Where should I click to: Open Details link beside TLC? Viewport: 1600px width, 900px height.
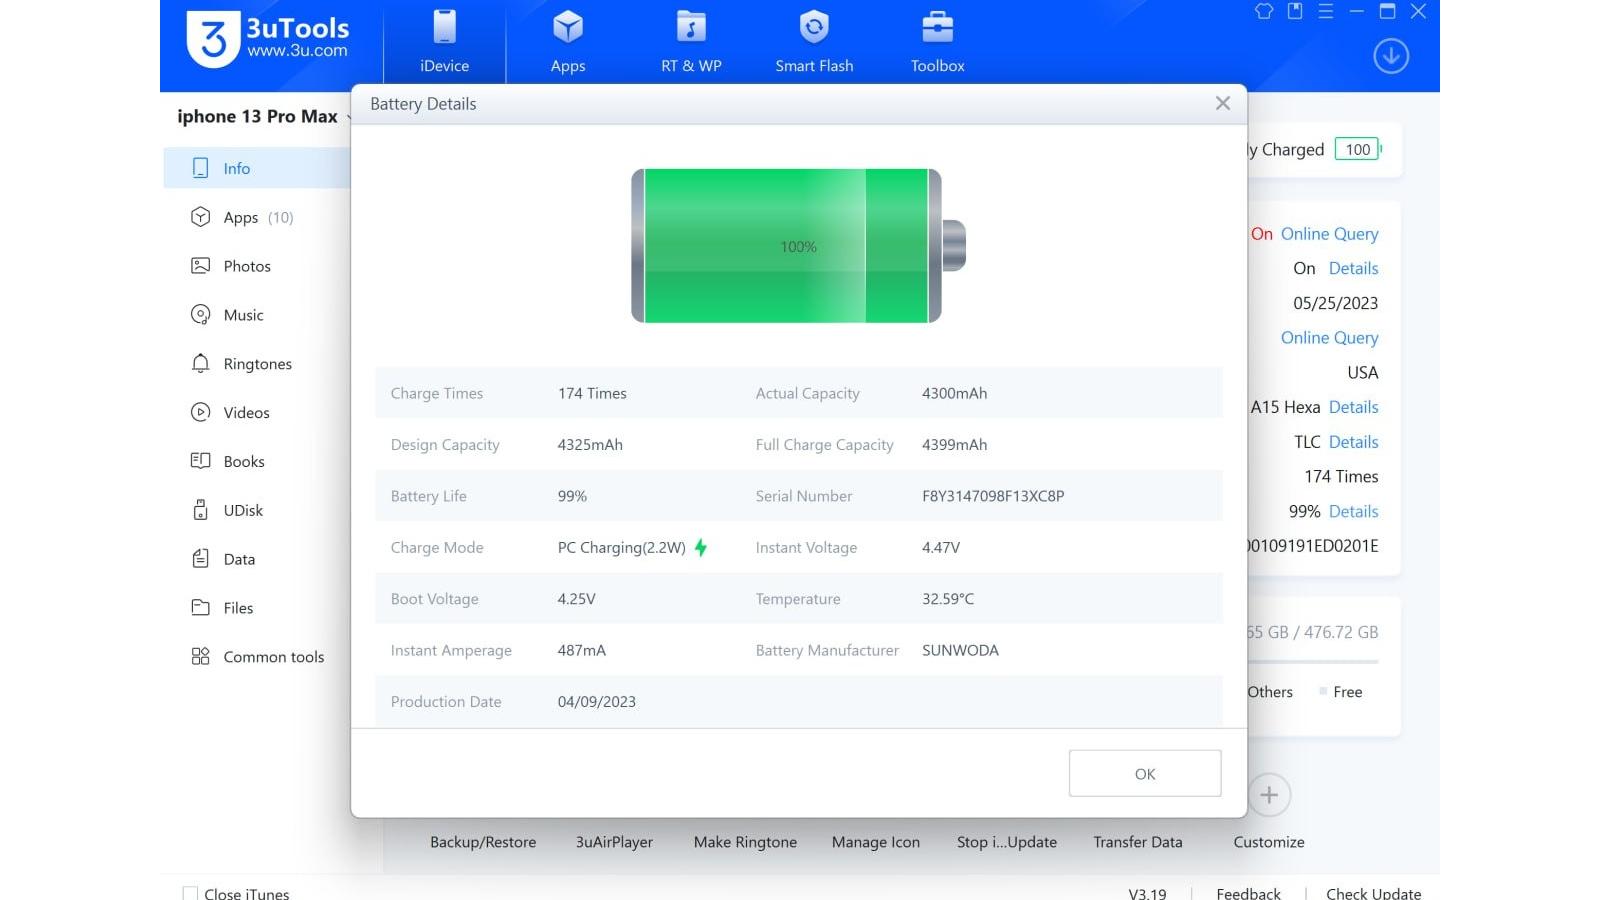pos(1353,442)
